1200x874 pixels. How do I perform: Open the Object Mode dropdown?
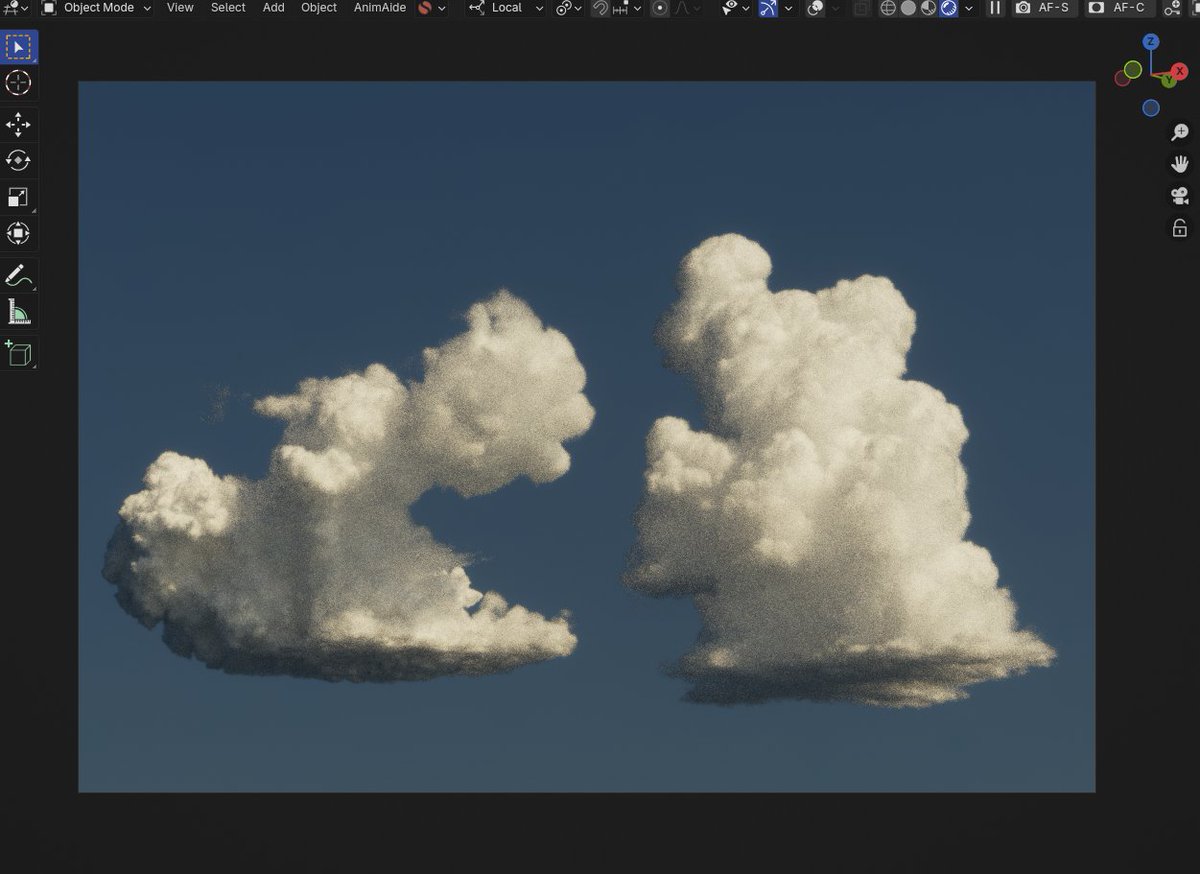[97, 8]
